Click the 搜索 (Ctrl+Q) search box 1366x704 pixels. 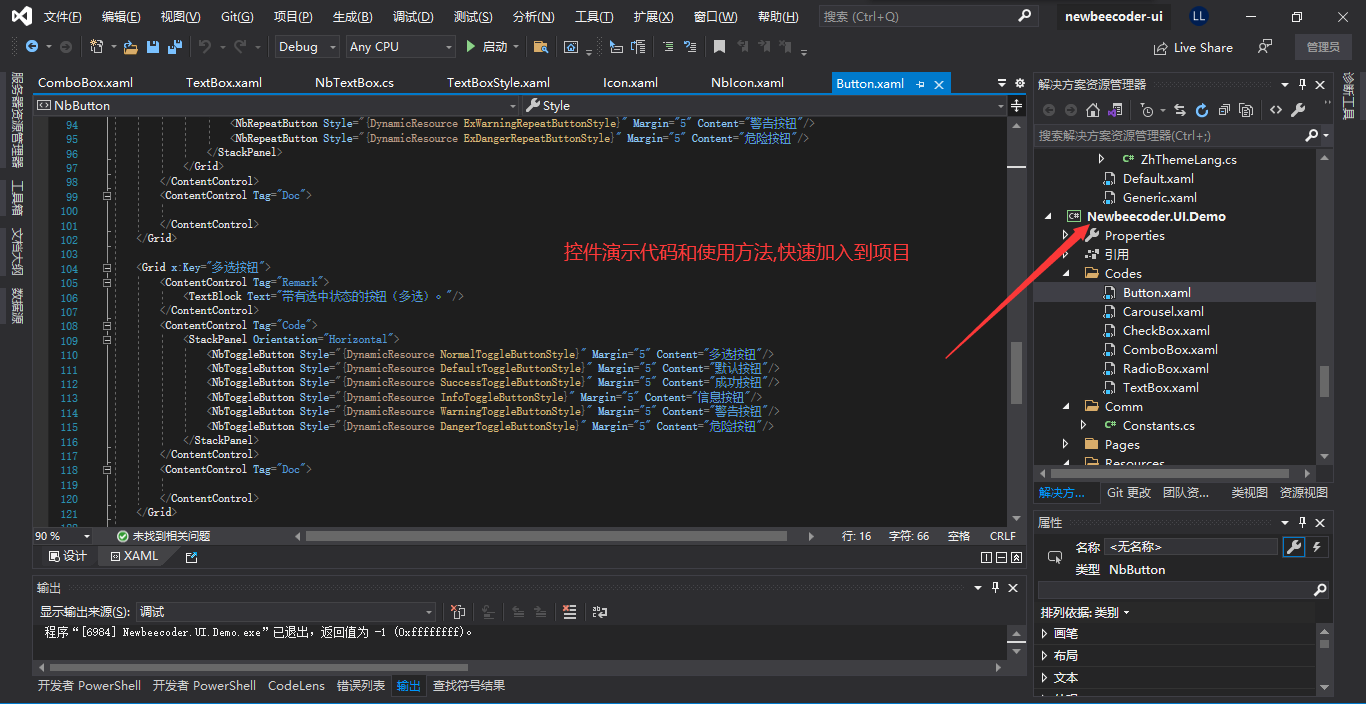[x=927, y=17]
